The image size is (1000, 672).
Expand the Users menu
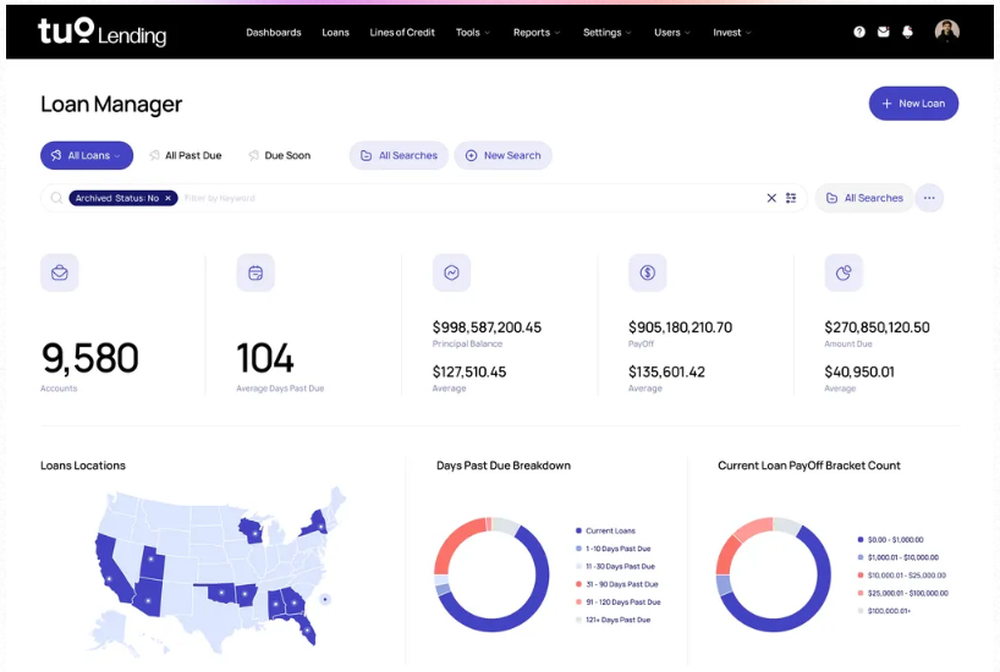[672, 33]
